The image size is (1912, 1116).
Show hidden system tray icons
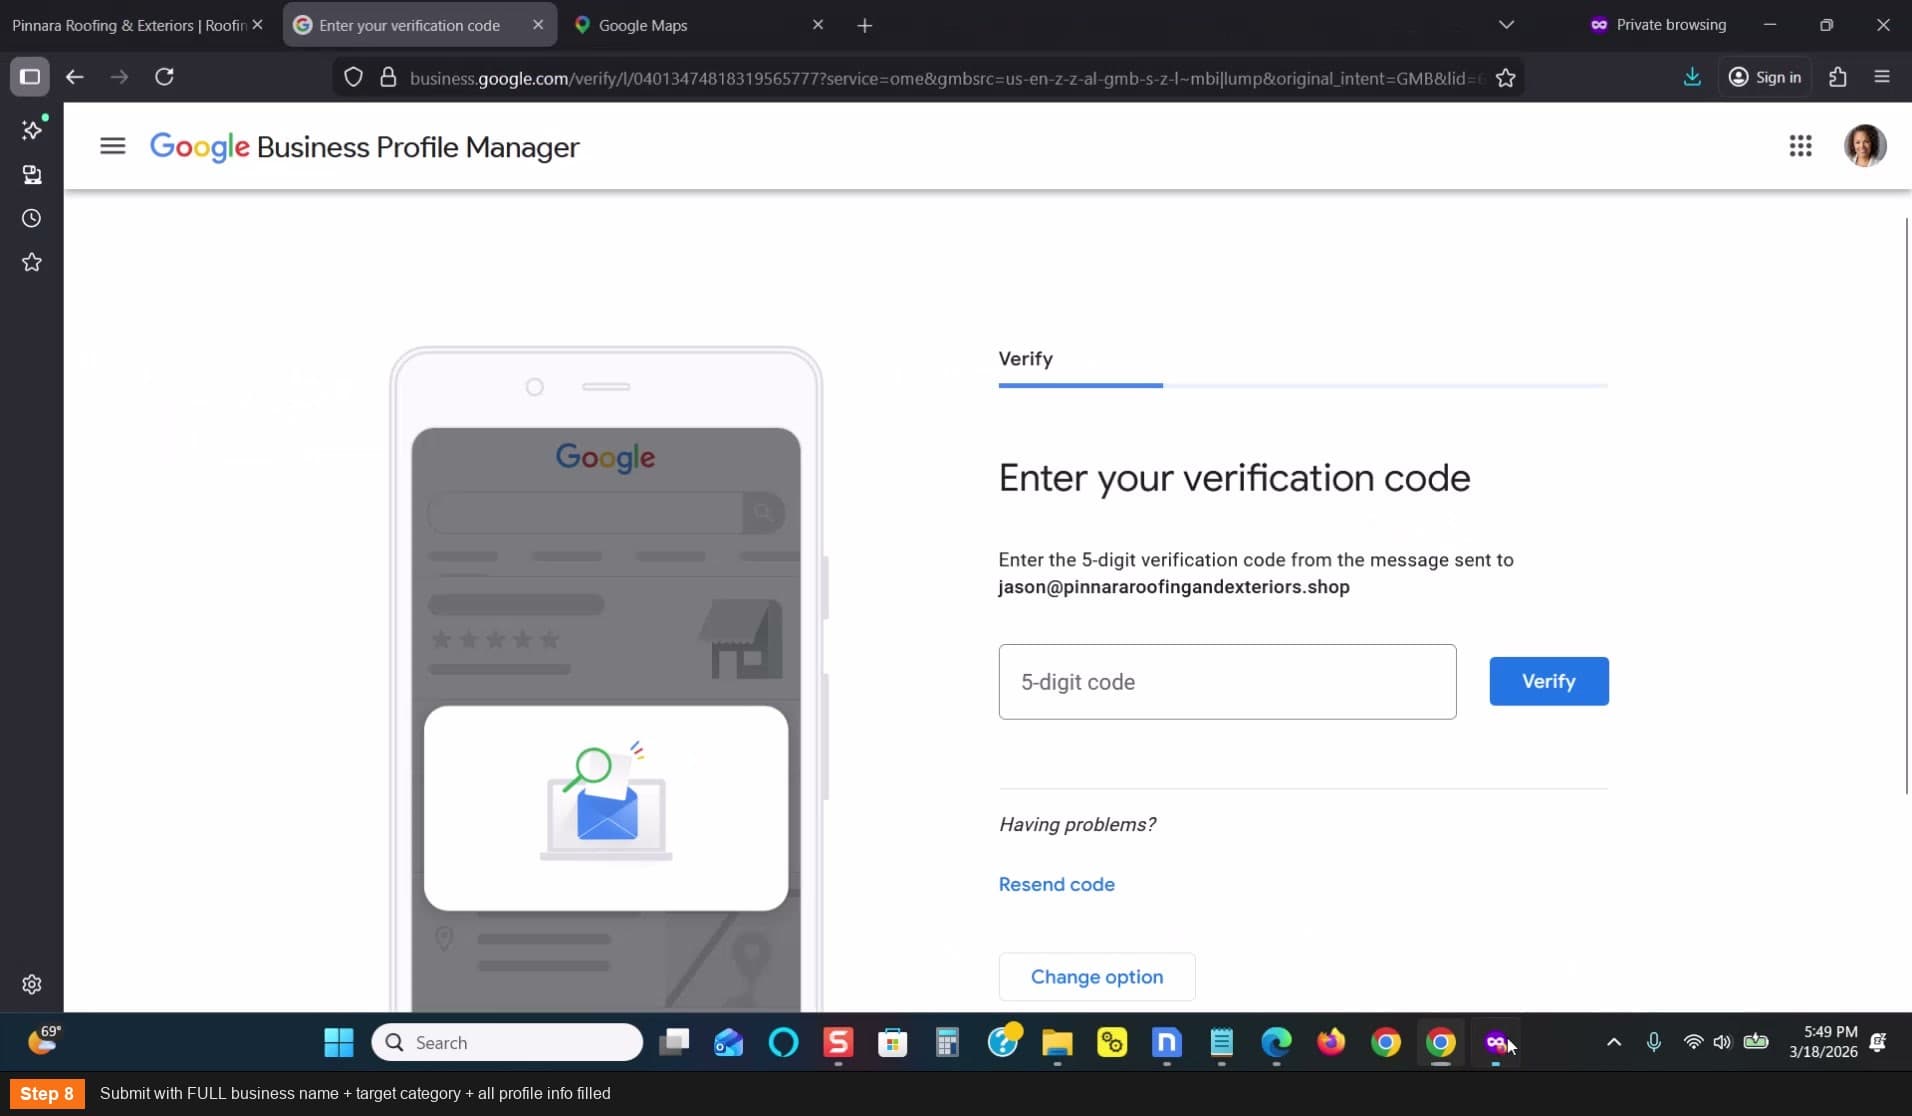1614,1042
